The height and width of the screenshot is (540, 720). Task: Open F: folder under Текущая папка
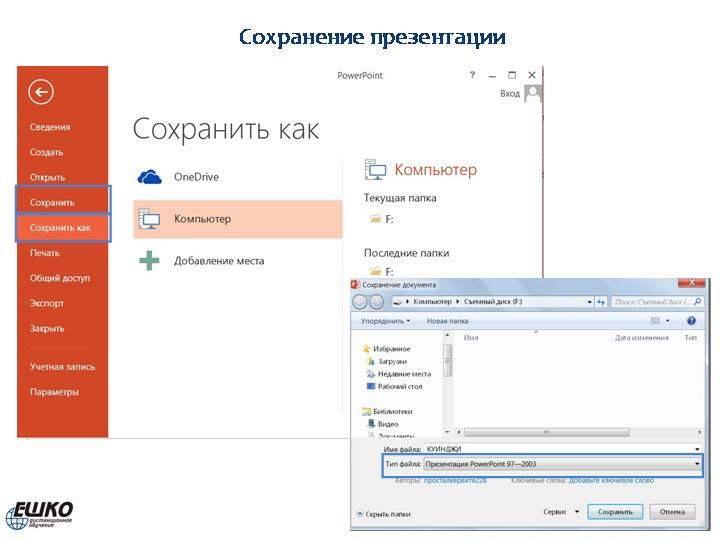[382, 219]
